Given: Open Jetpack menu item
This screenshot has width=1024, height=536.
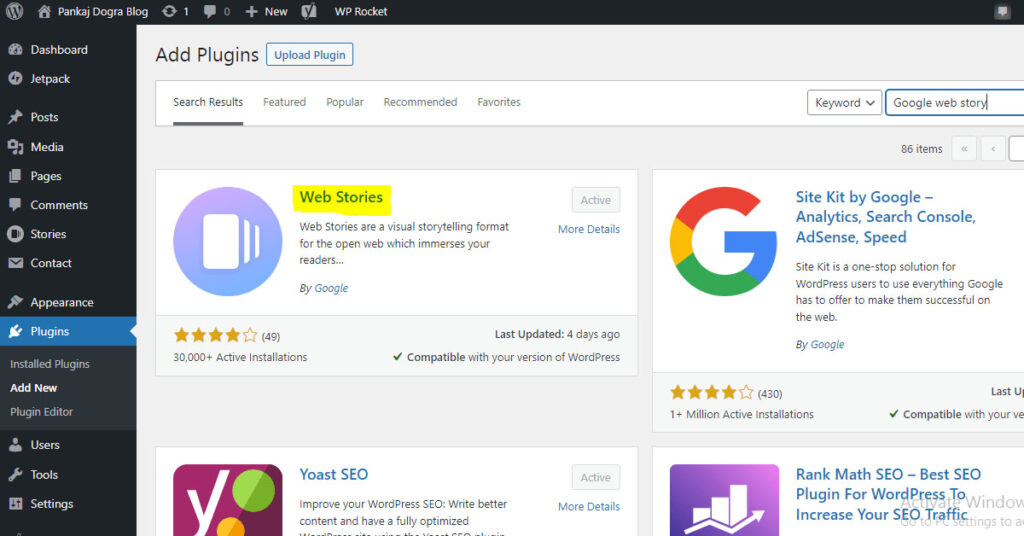Looking at the screenshot, I should point(68,78).
